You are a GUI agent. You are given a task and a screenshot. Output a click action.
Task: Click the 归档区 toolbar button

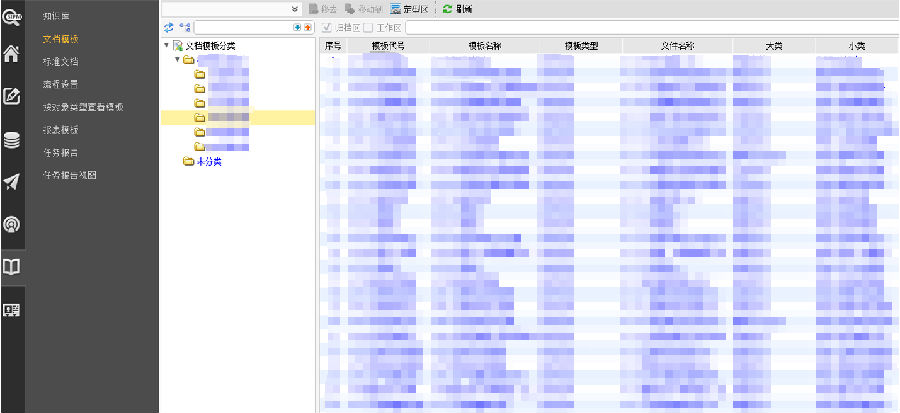coord(409,9)
